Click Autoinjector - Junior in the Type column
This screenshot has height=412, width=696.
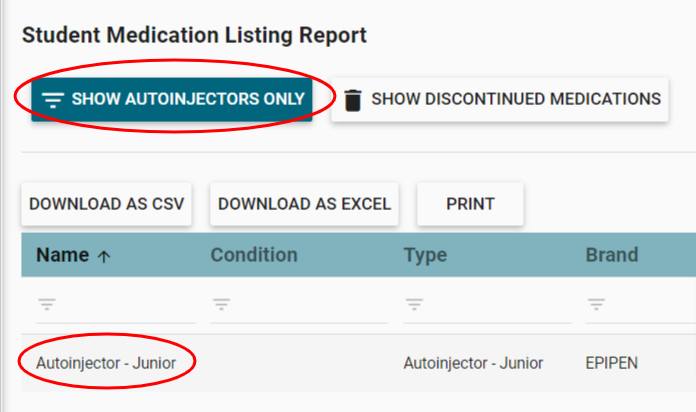coord(473,363)
